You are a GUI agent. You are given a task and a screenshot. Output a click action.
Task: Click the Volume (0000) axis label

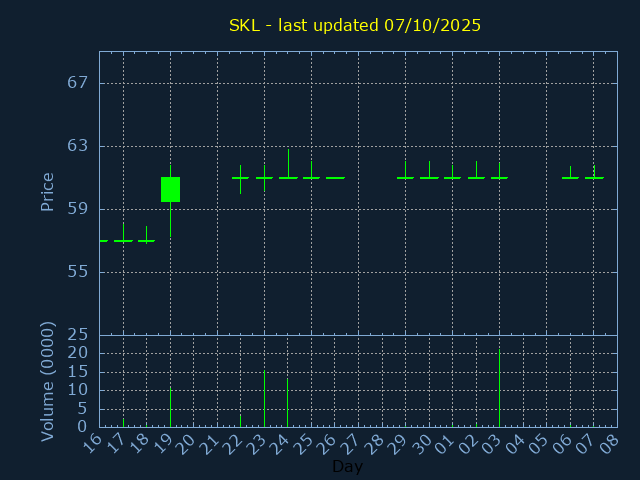pyautogui.click(x=47, y=381)
